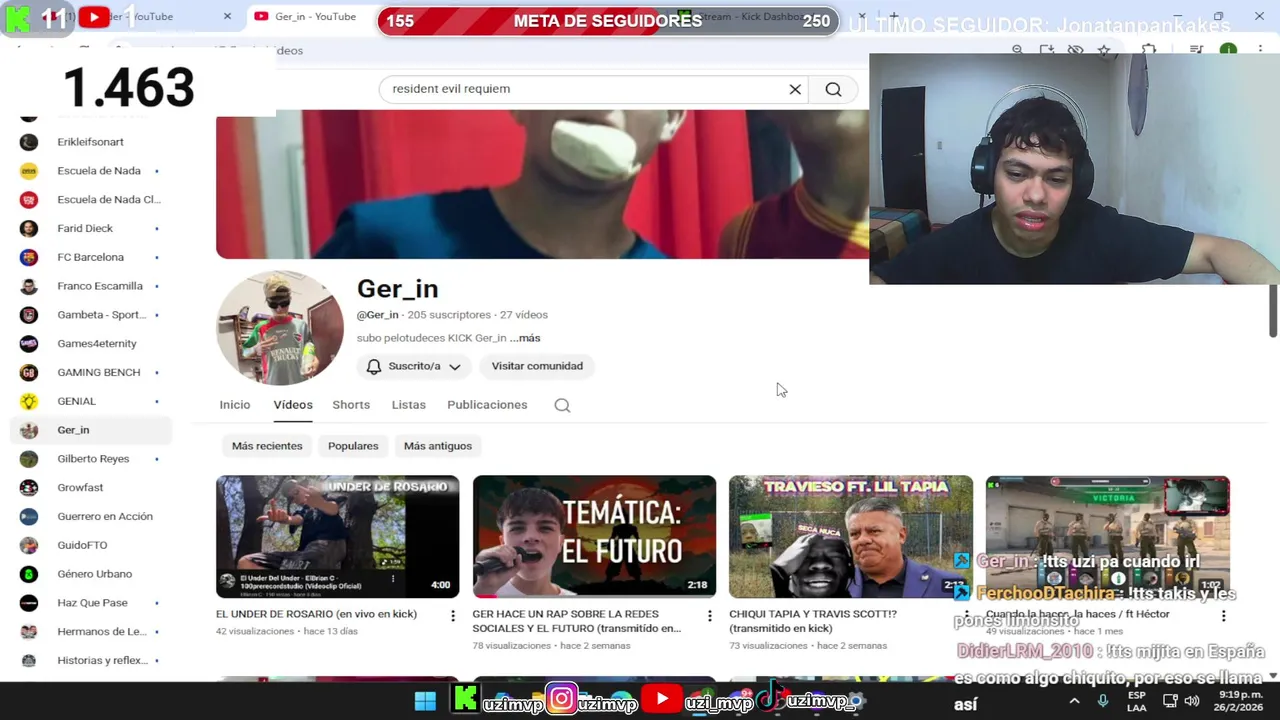Open Erikleifsonart channel avatar in sidebar

point(29,142)
